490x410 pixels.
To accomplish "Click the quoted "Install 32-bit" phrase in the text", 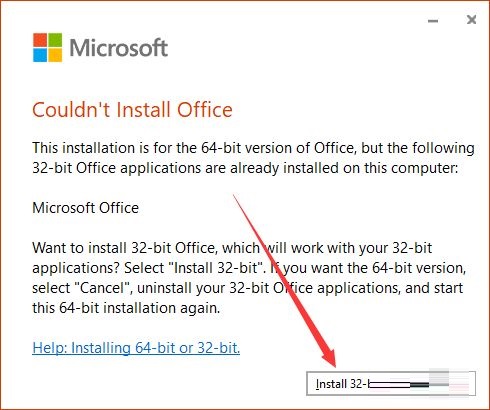I will [216, 268].
